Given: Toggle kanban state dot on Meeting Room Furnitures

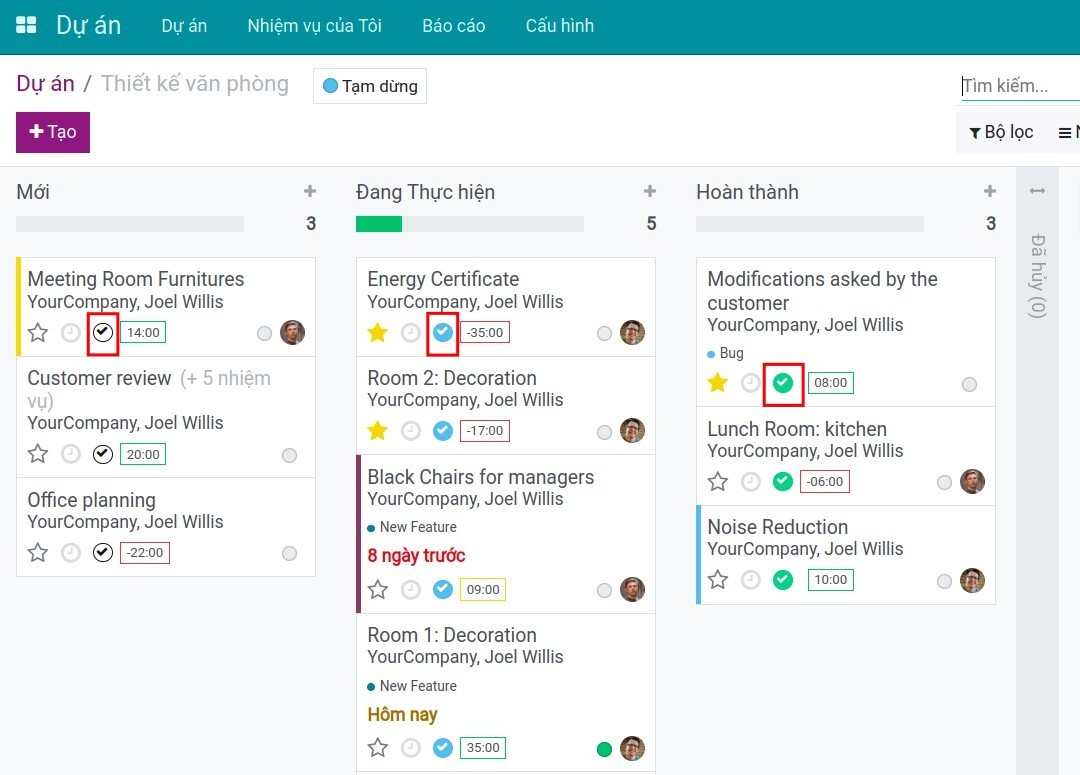Looking at the screenshot, I should pos(264,334).
